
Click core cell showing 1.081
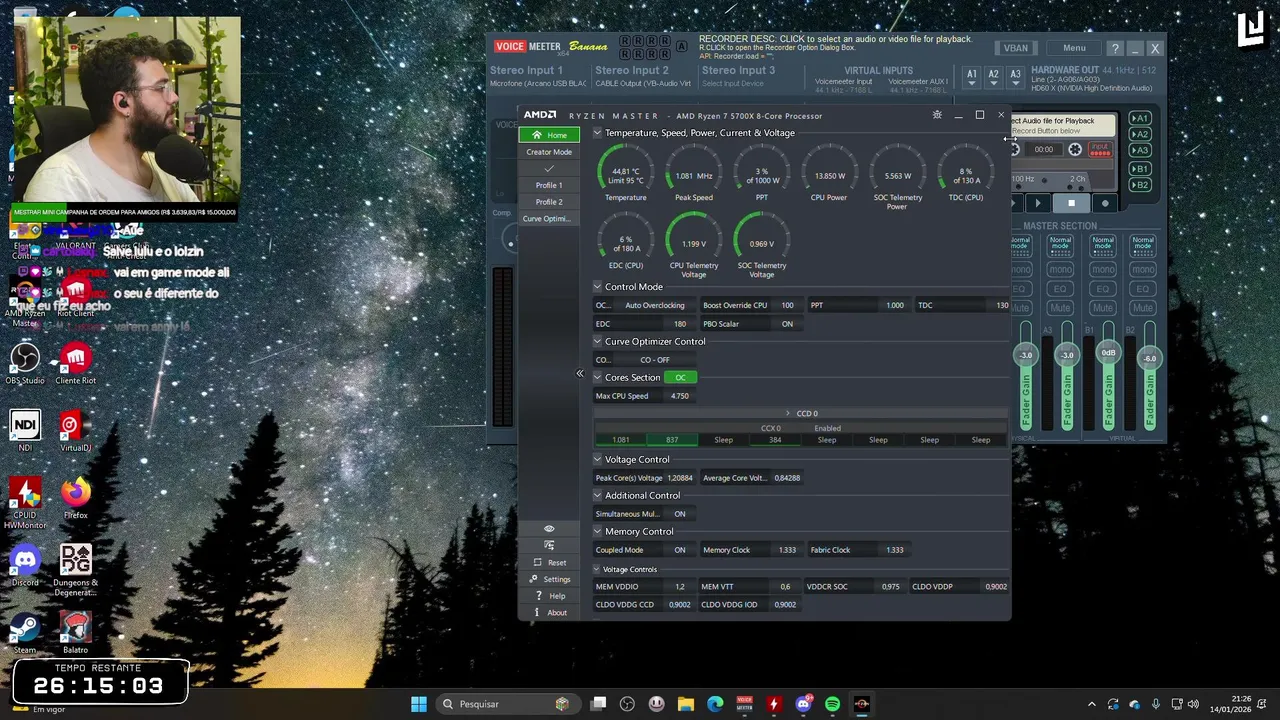pos(620,440)
